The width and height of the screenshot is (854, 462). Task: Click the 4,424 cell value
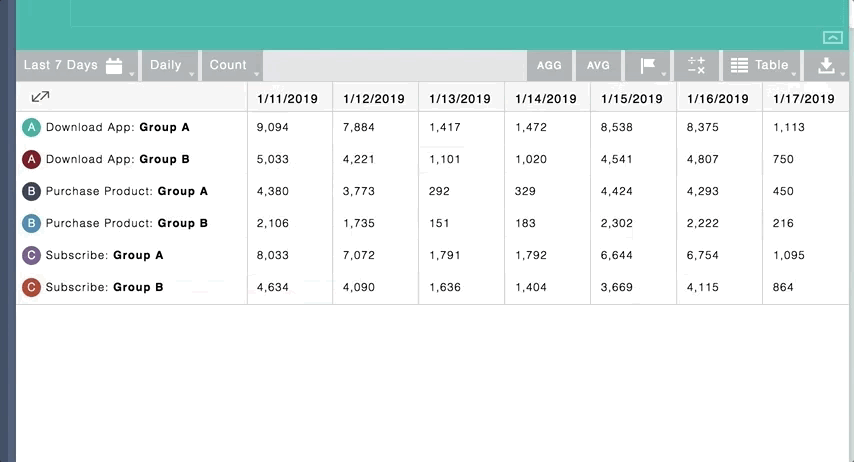point(617,191)
